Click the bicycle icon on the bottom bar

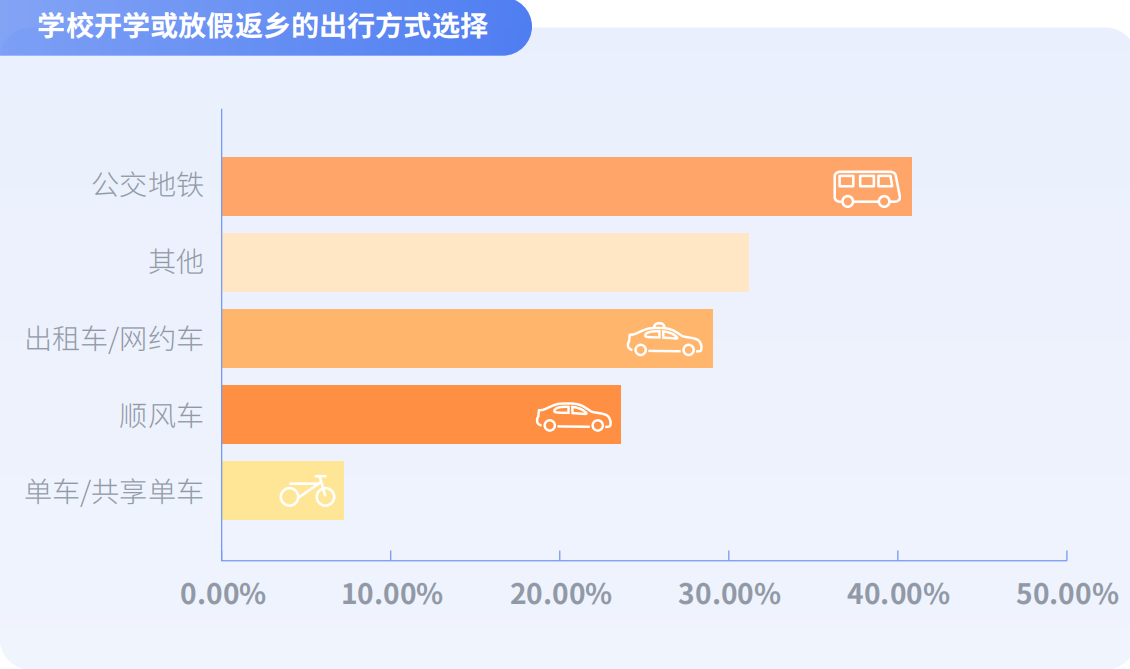[x=307, y=491]
